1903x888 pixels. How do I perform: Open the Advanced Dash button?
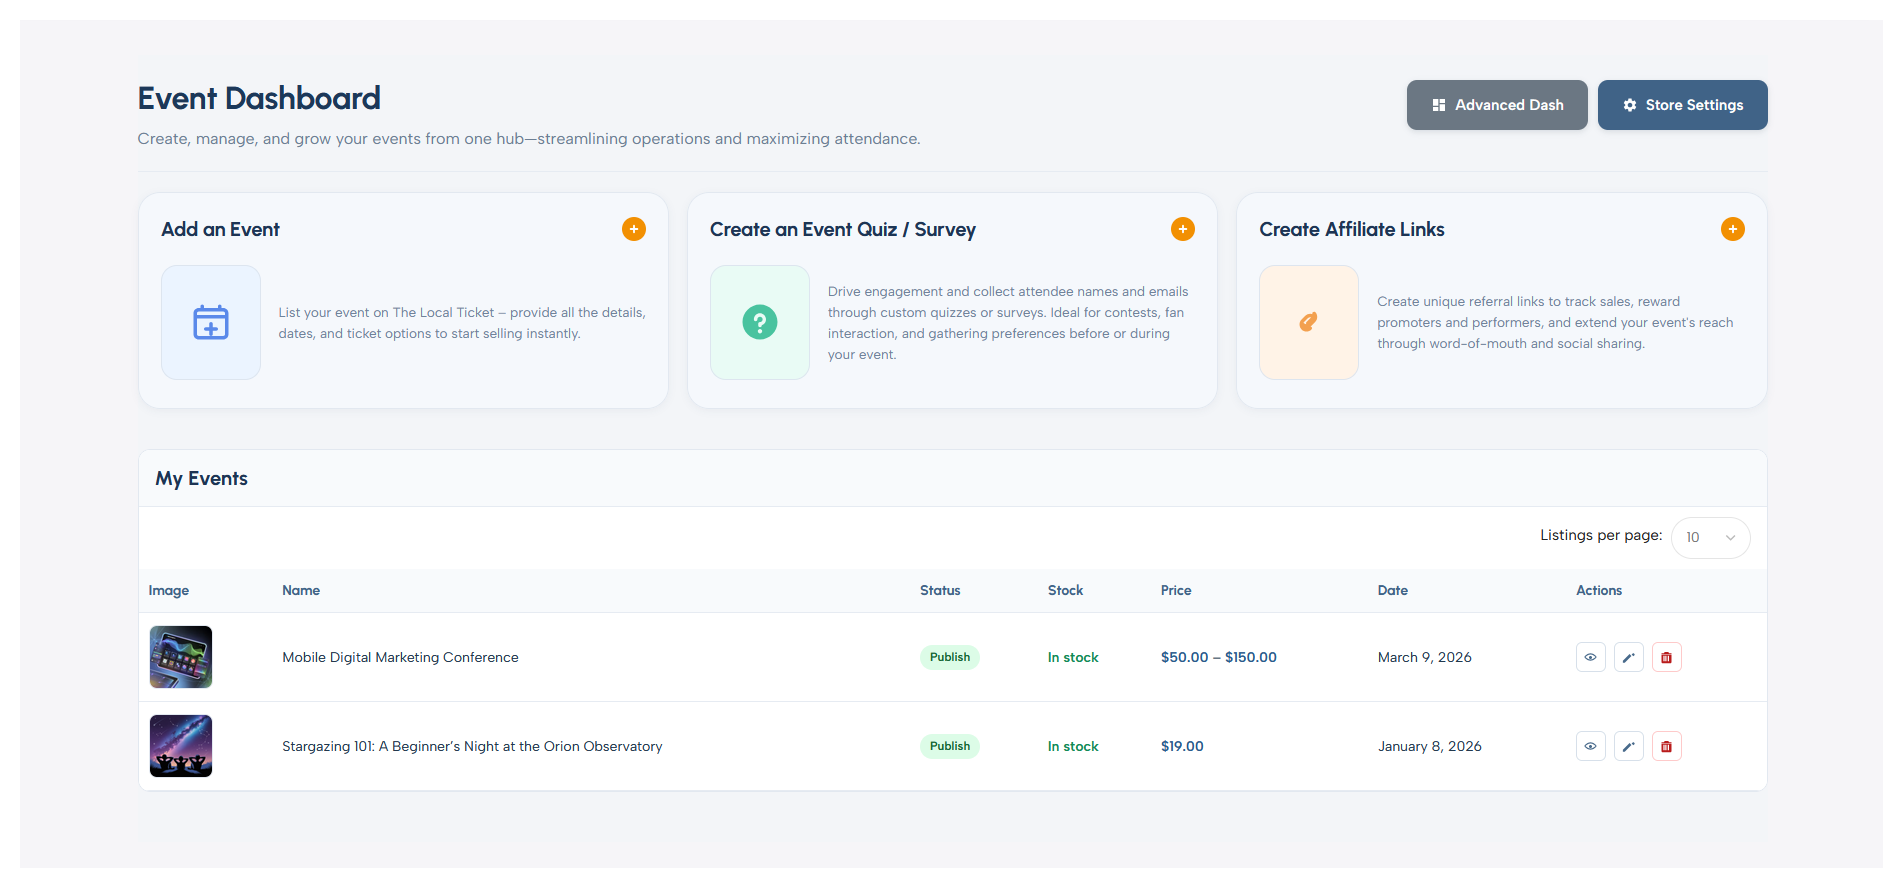(1497, 105)
